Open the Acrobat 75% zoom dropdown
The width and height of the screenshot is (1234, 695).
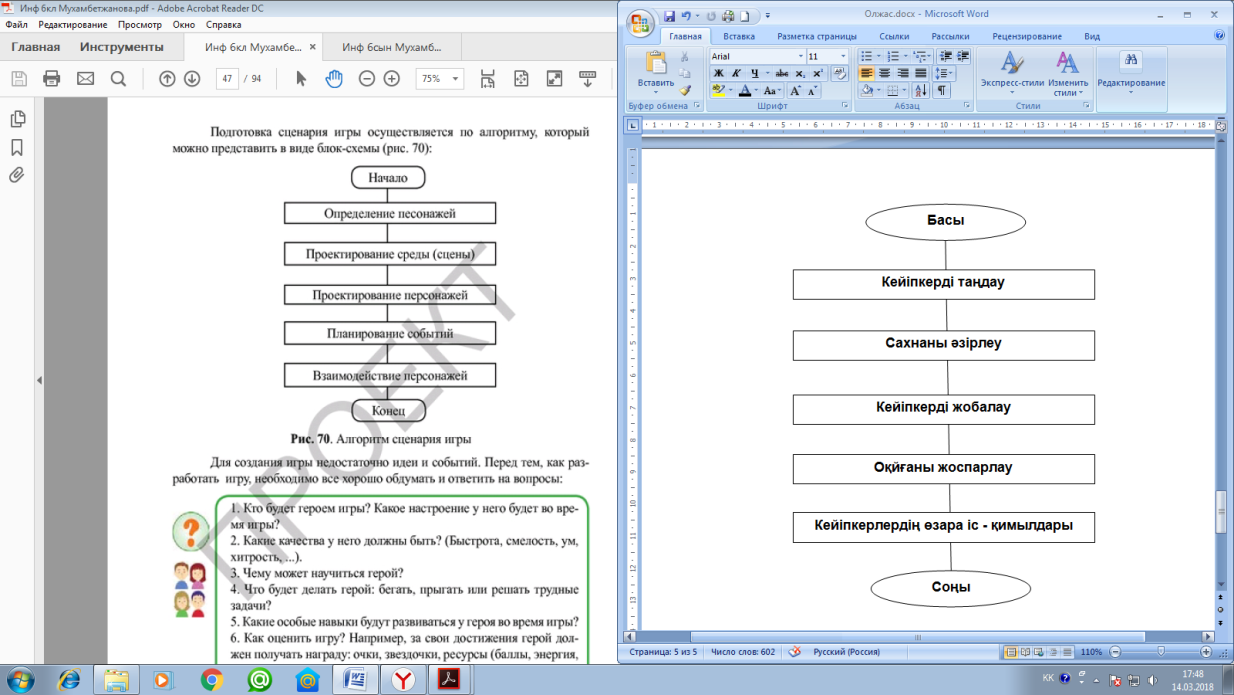[x=457, y=79]
